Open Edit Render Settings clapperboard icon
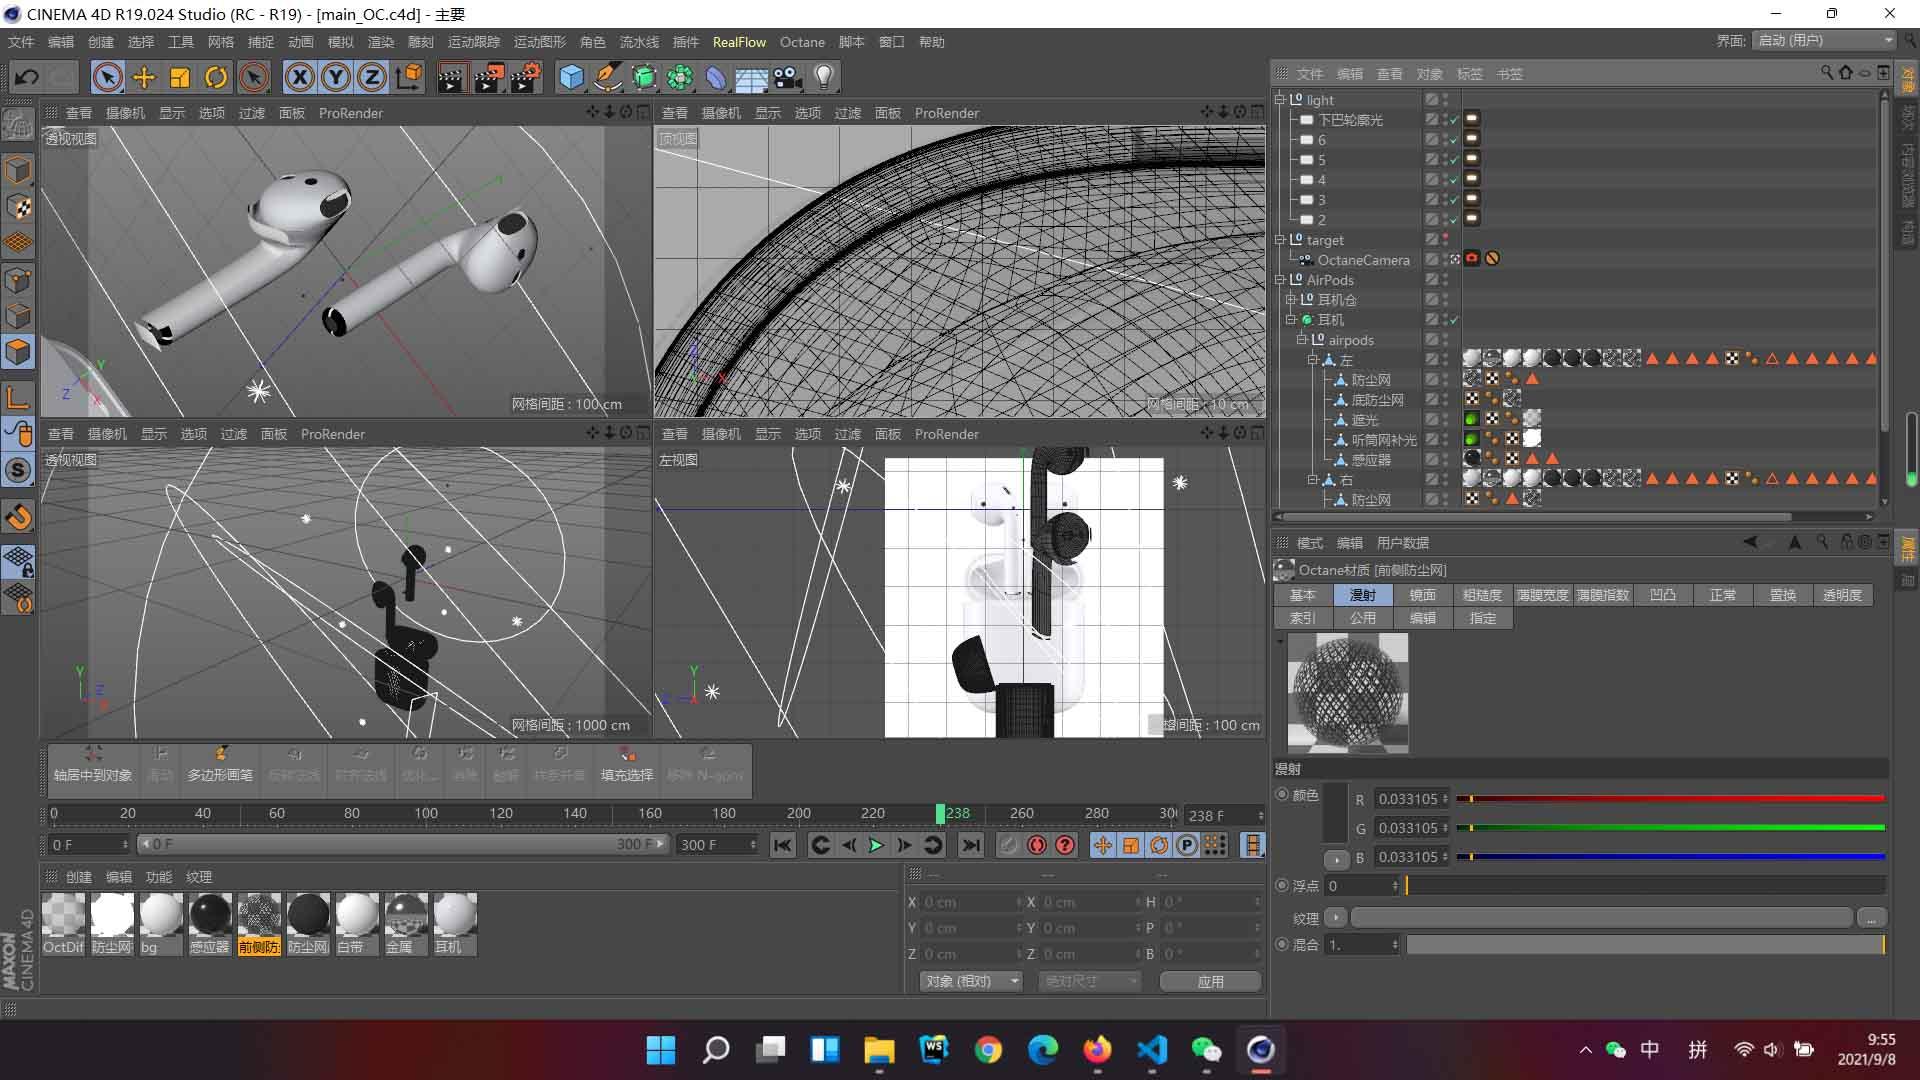Screen dimensions: 1920x1080 525,77
